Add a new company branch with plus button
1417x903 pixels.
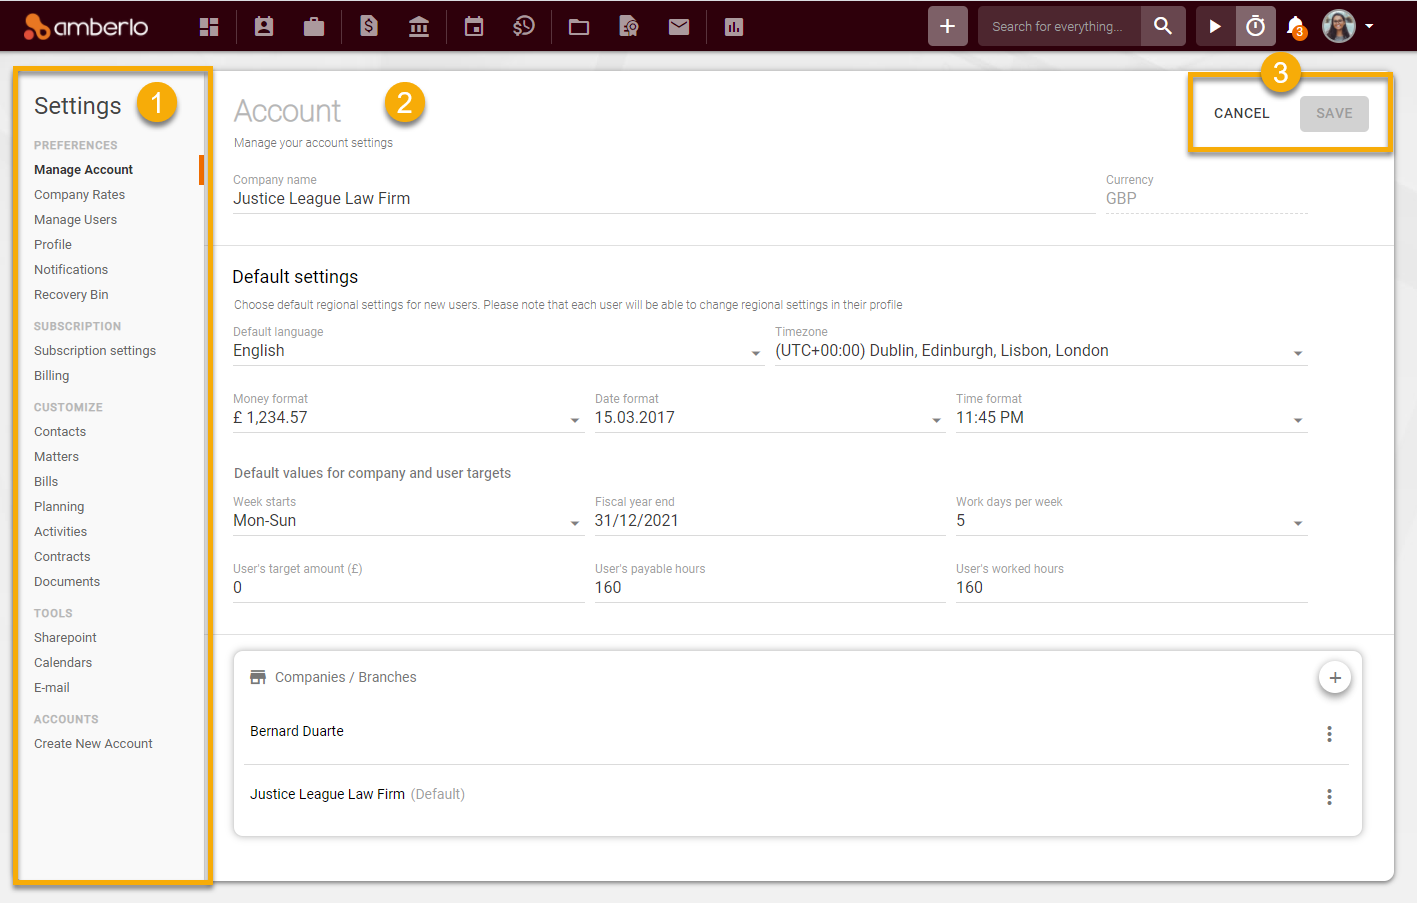click(1335, 677)
